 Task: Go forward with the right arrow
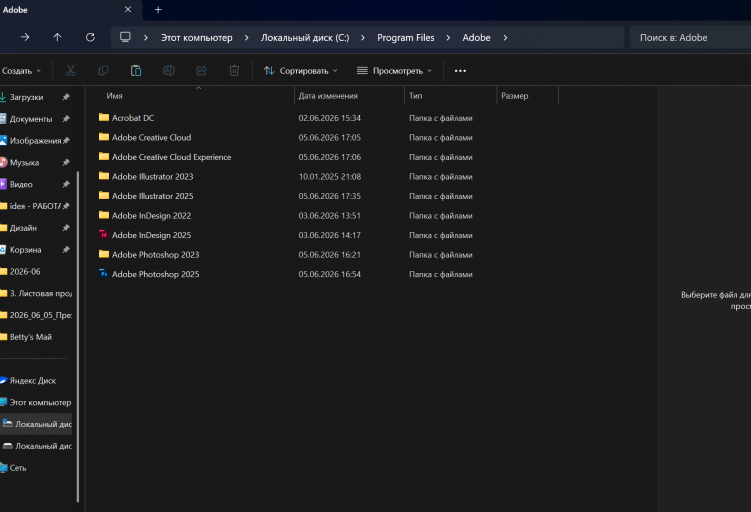pyautogui.click(x=25, y=37)
